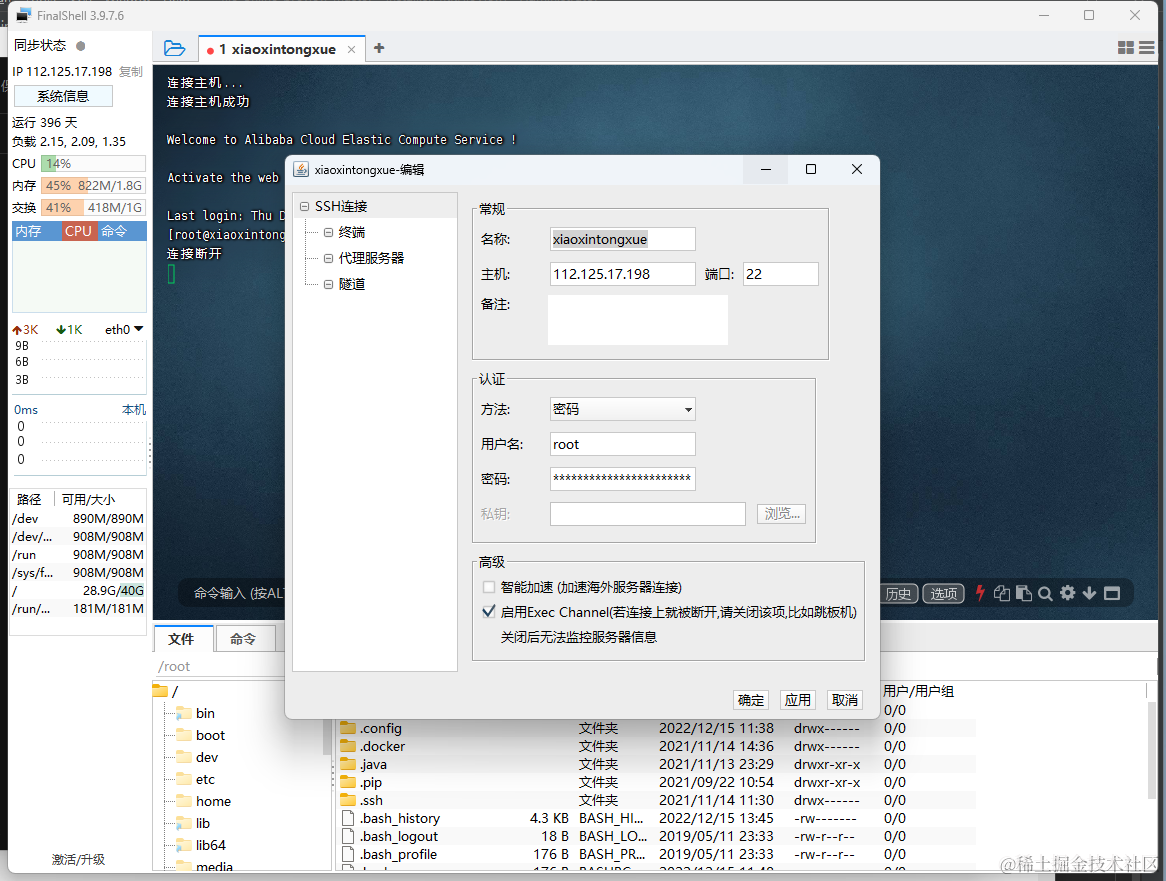
Task: Click the bin folder icon in tree
Action: (x=184, y=713)
